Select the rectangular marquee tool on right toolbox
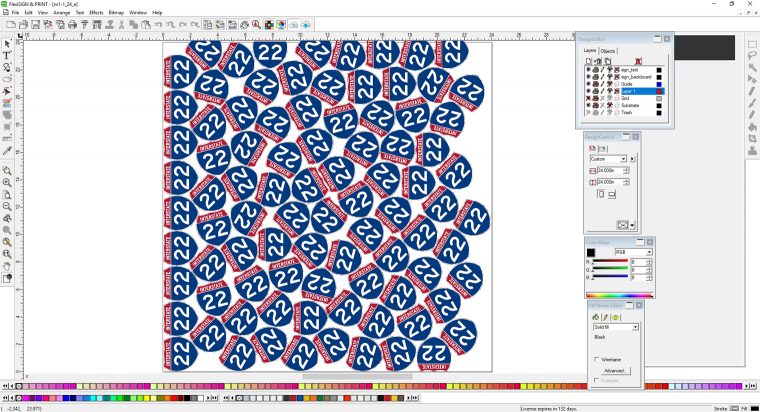 point(752,44)
